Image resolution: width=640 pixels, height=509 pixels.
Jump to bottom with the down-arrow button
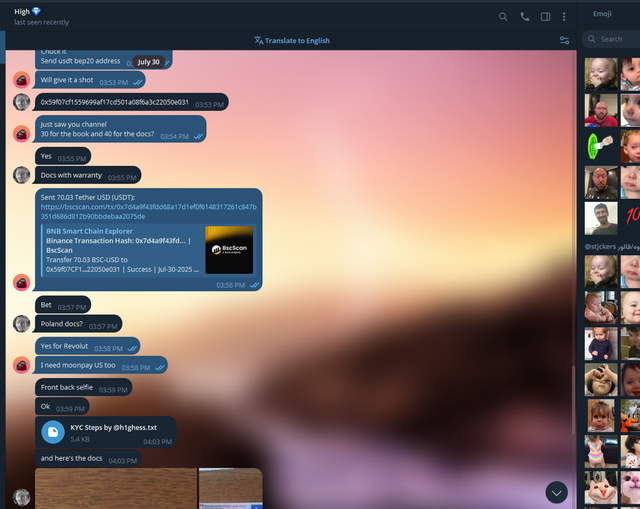point(556,493)
